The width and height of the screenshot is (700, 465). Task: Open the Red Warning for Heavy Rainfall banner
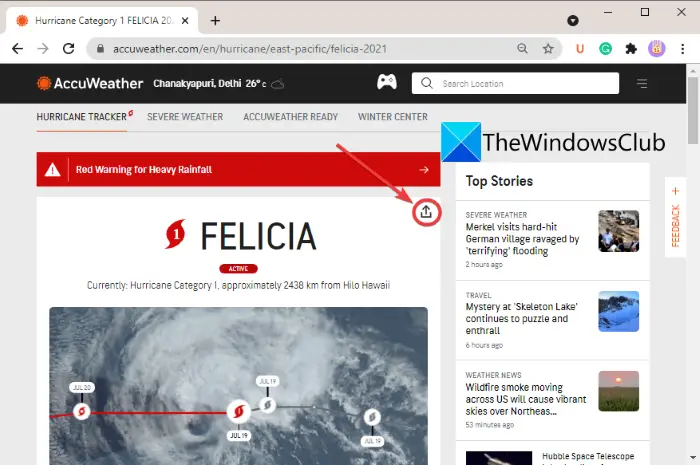point(238,170)
